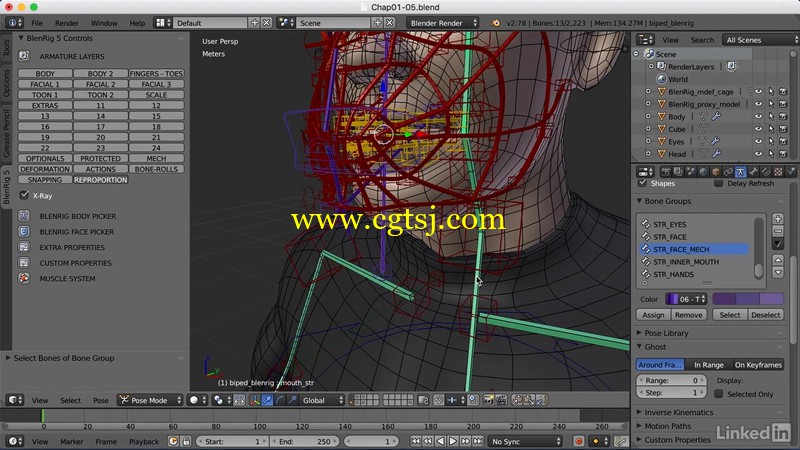Enable ghost Selected Only checkbox

click(x=718, y=393)
